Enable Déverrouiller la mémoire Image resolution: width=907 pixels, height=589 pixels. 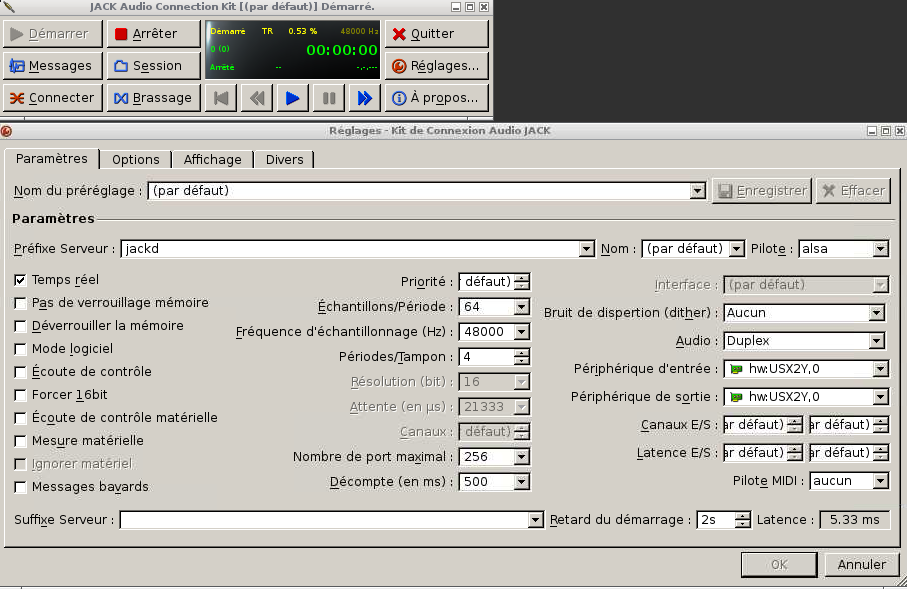click(20, 326)
